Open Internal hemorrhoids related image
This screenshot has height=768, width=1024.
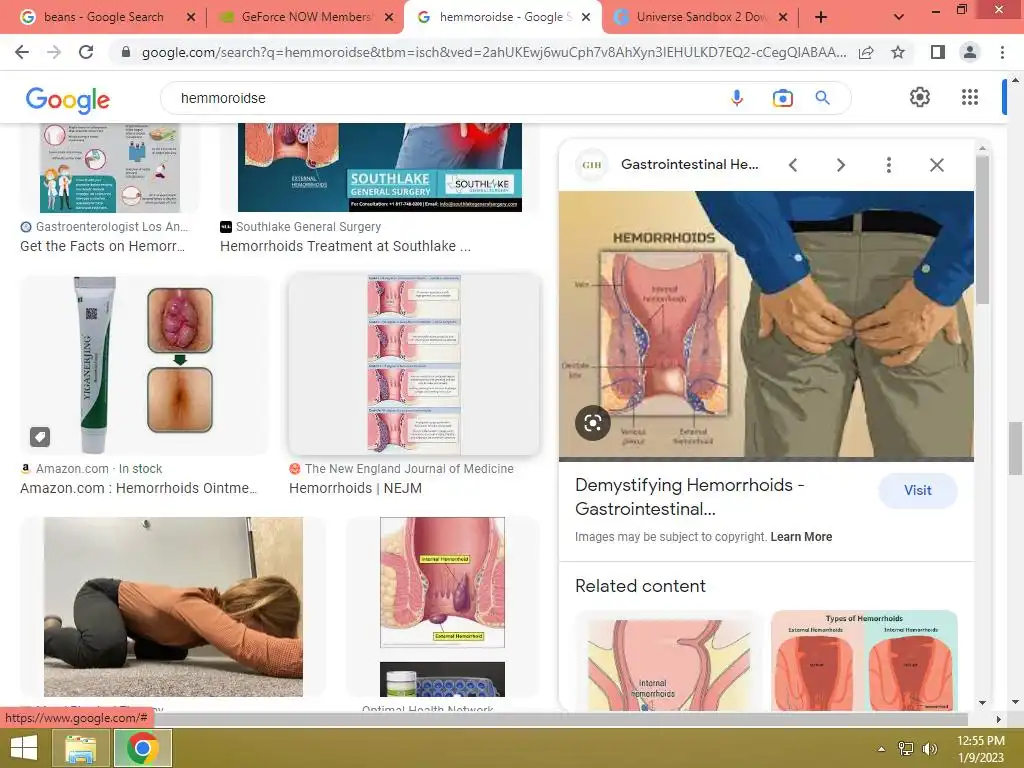[669, 661]
